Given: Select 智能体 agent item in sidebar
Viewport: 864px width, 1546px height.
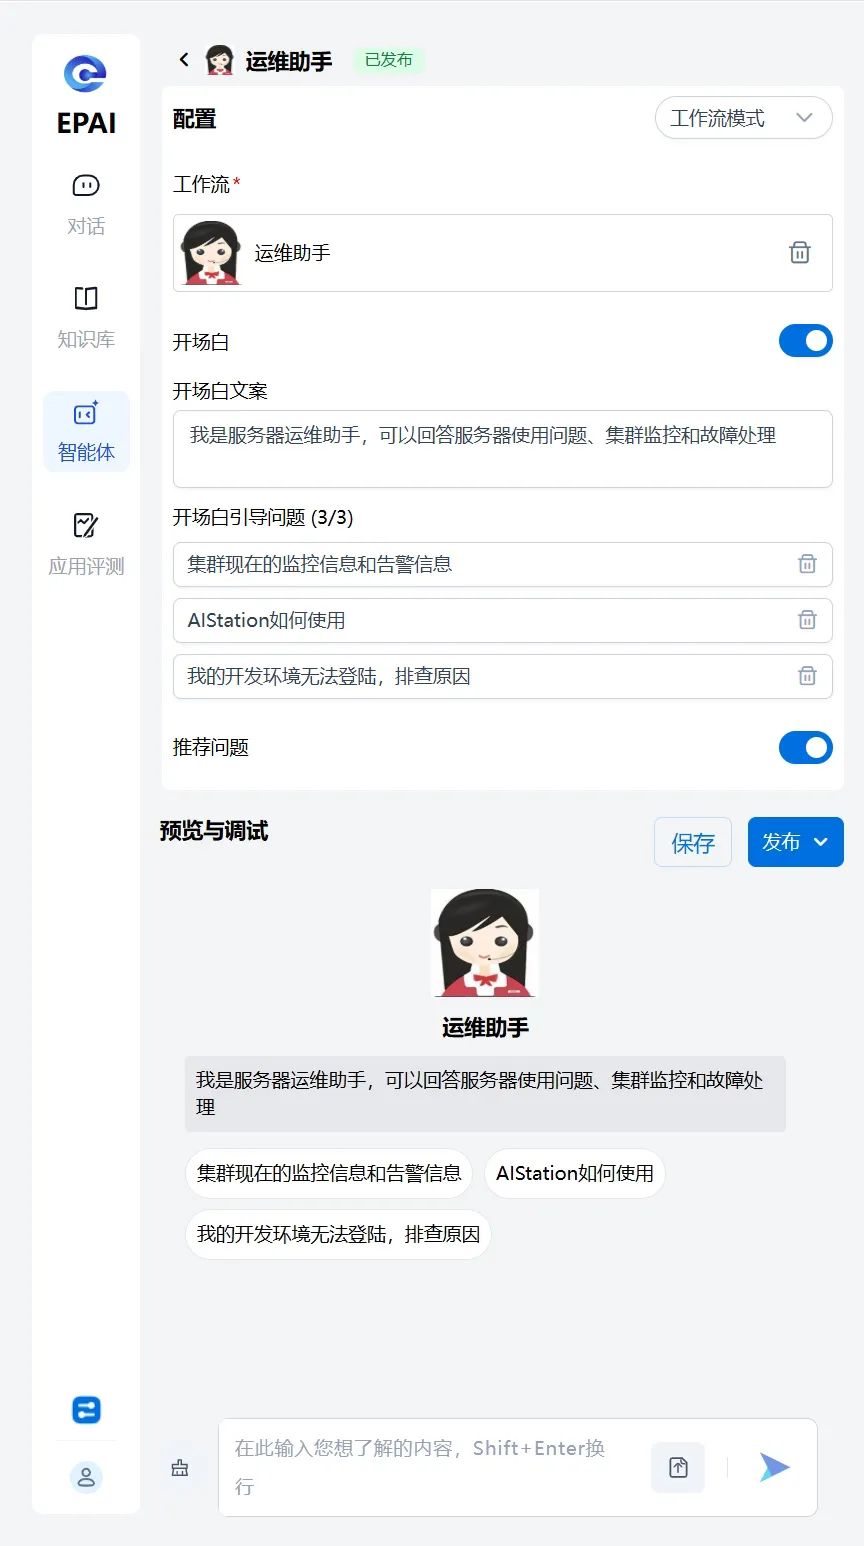Looking at the screenshot, I should point(86,432).
